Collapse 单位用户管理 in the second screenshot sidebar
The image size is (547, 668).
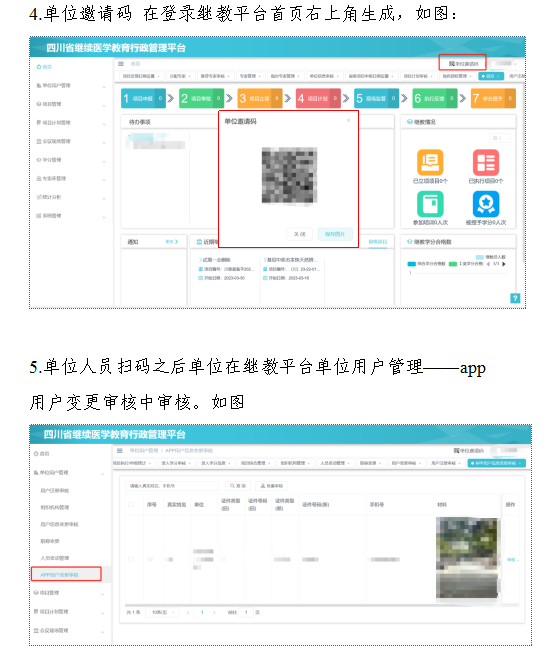pyautogui.click(x=69, y=473)
